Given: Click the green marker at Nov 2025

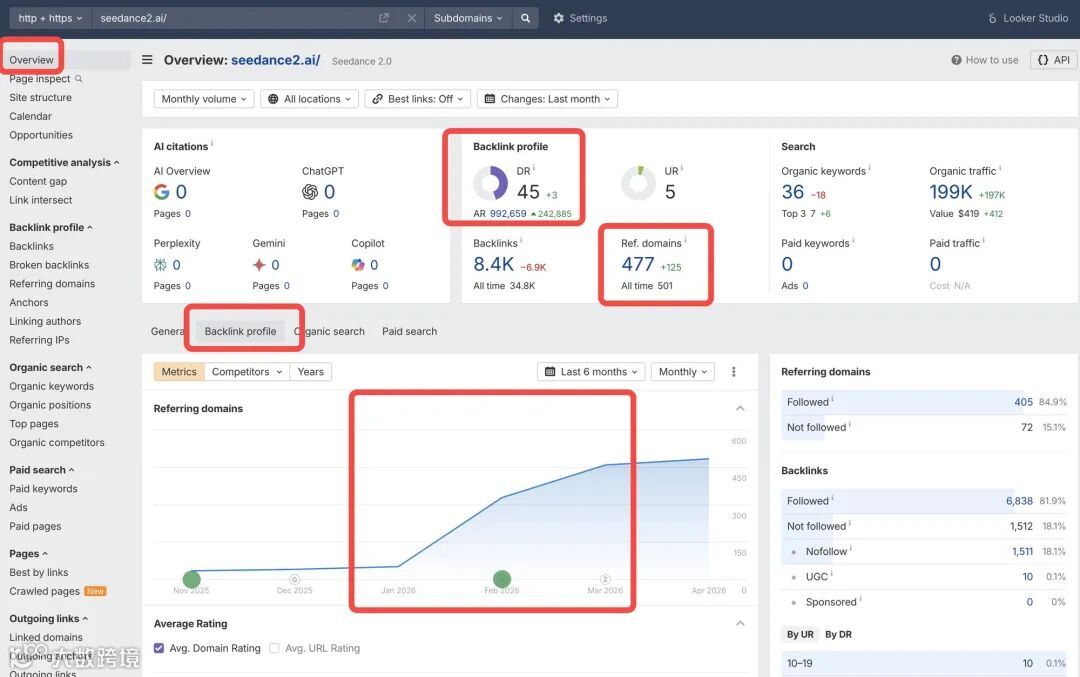Looking at the screenshot, I should (x=191, y=579).
